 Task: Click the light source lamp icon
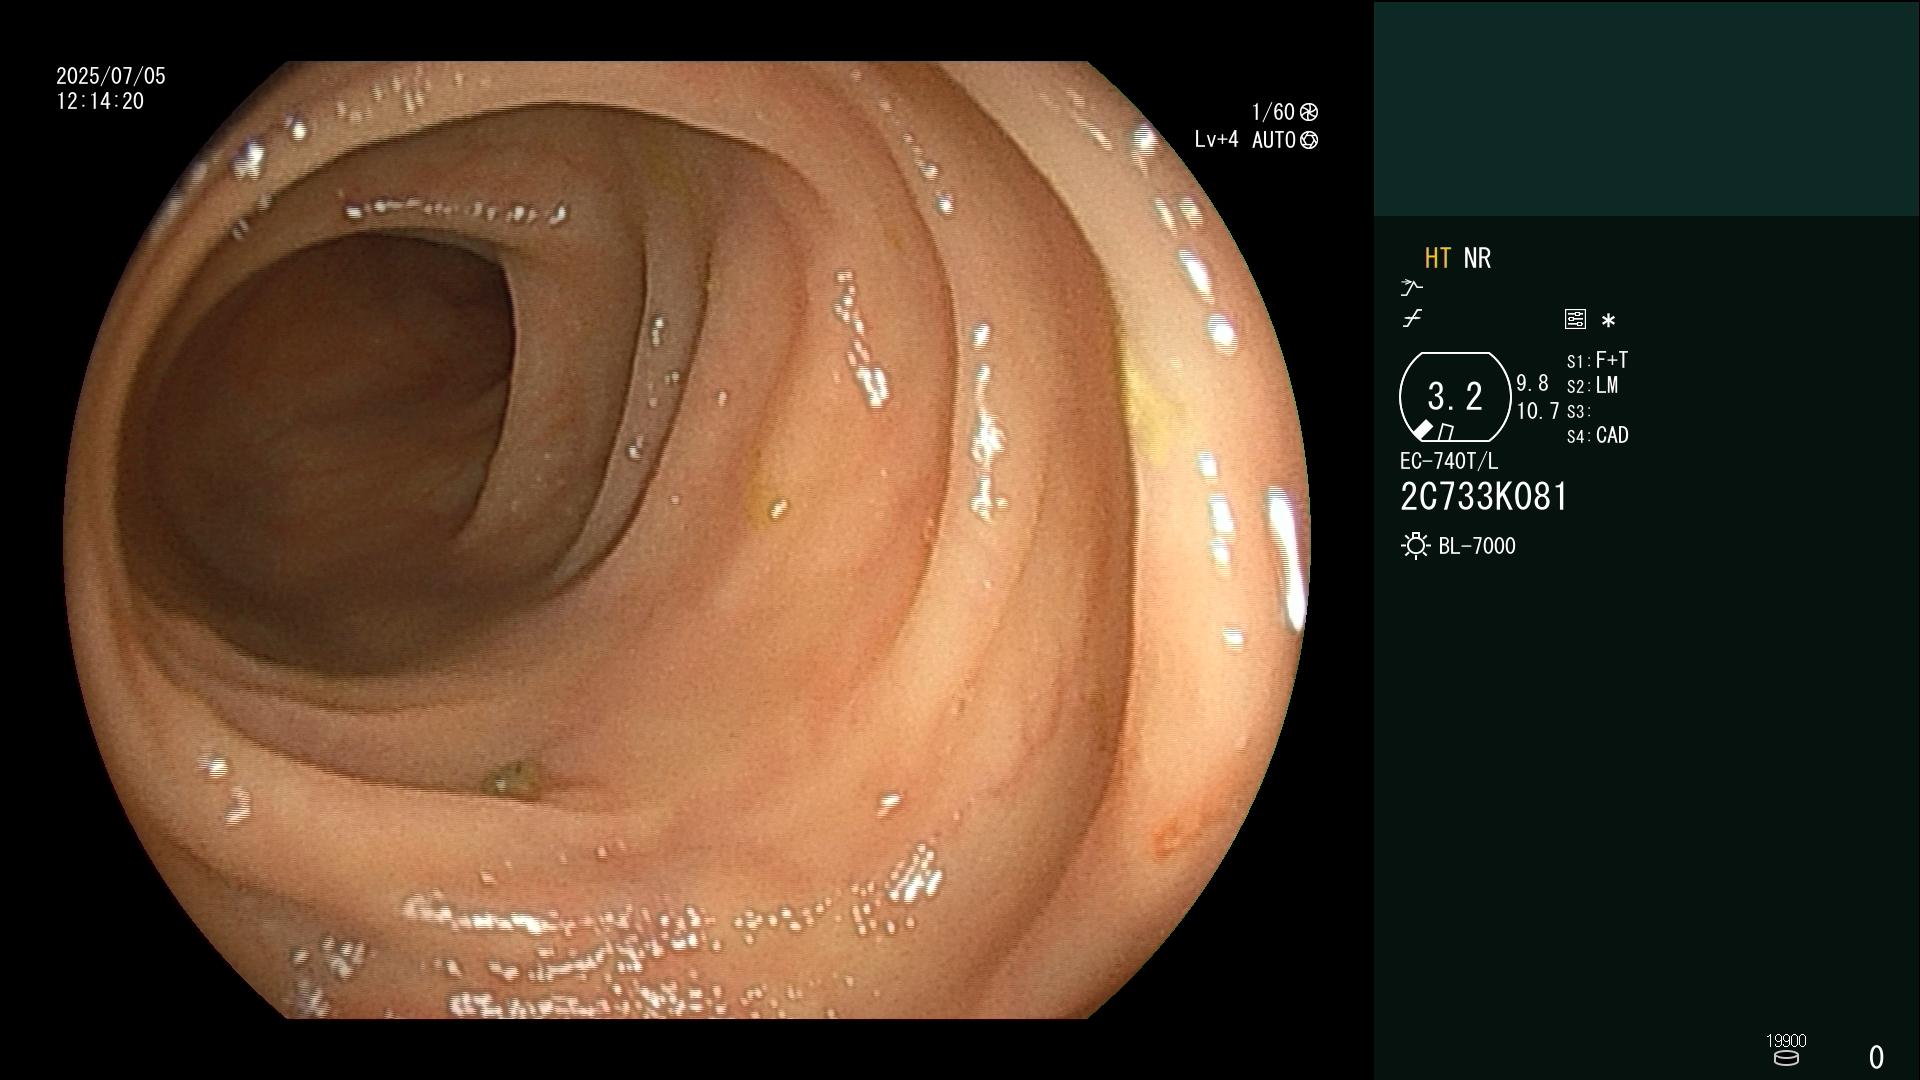click(x=1415, y=546)
